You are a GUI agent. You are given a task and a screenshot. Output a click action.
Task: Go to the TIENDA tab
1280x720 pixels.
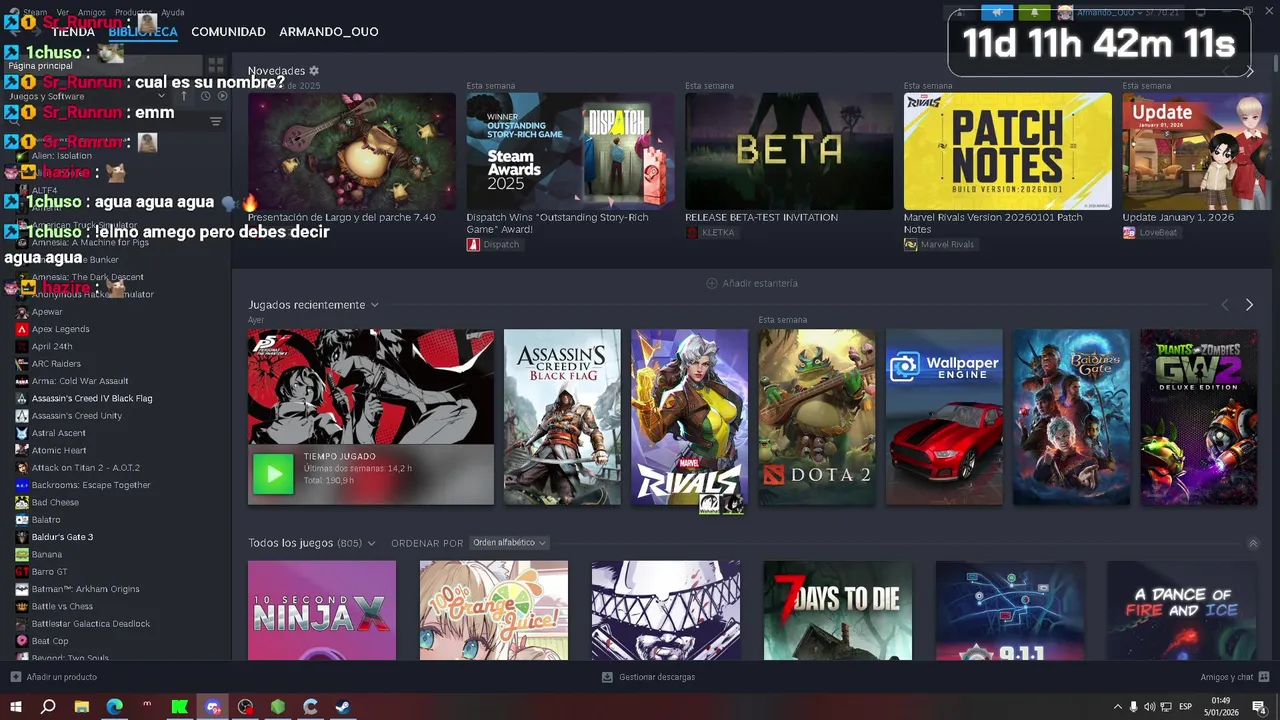point(73,32)
